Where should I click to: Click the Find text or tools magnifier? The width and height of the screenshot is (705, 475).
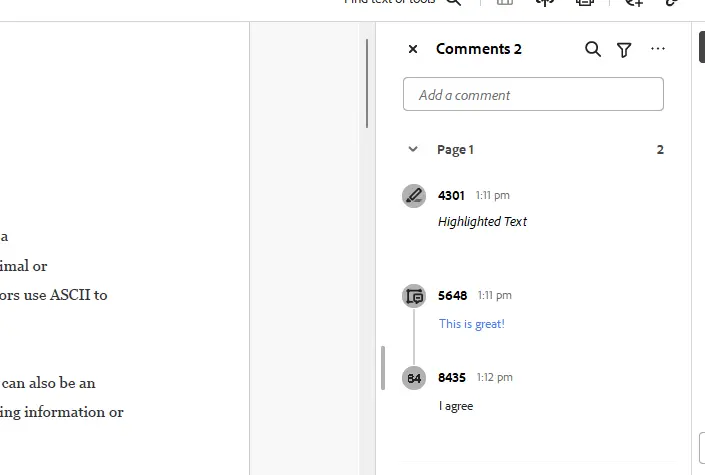click(454, 2)
